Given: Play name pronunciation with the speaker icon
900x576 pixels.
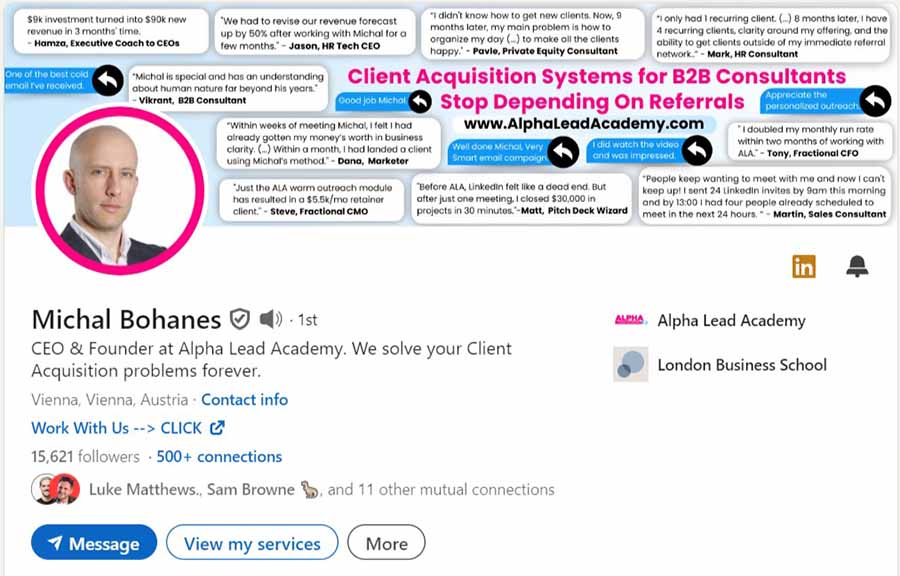Looking at the screenshot, I should click(x=268, y=320).
